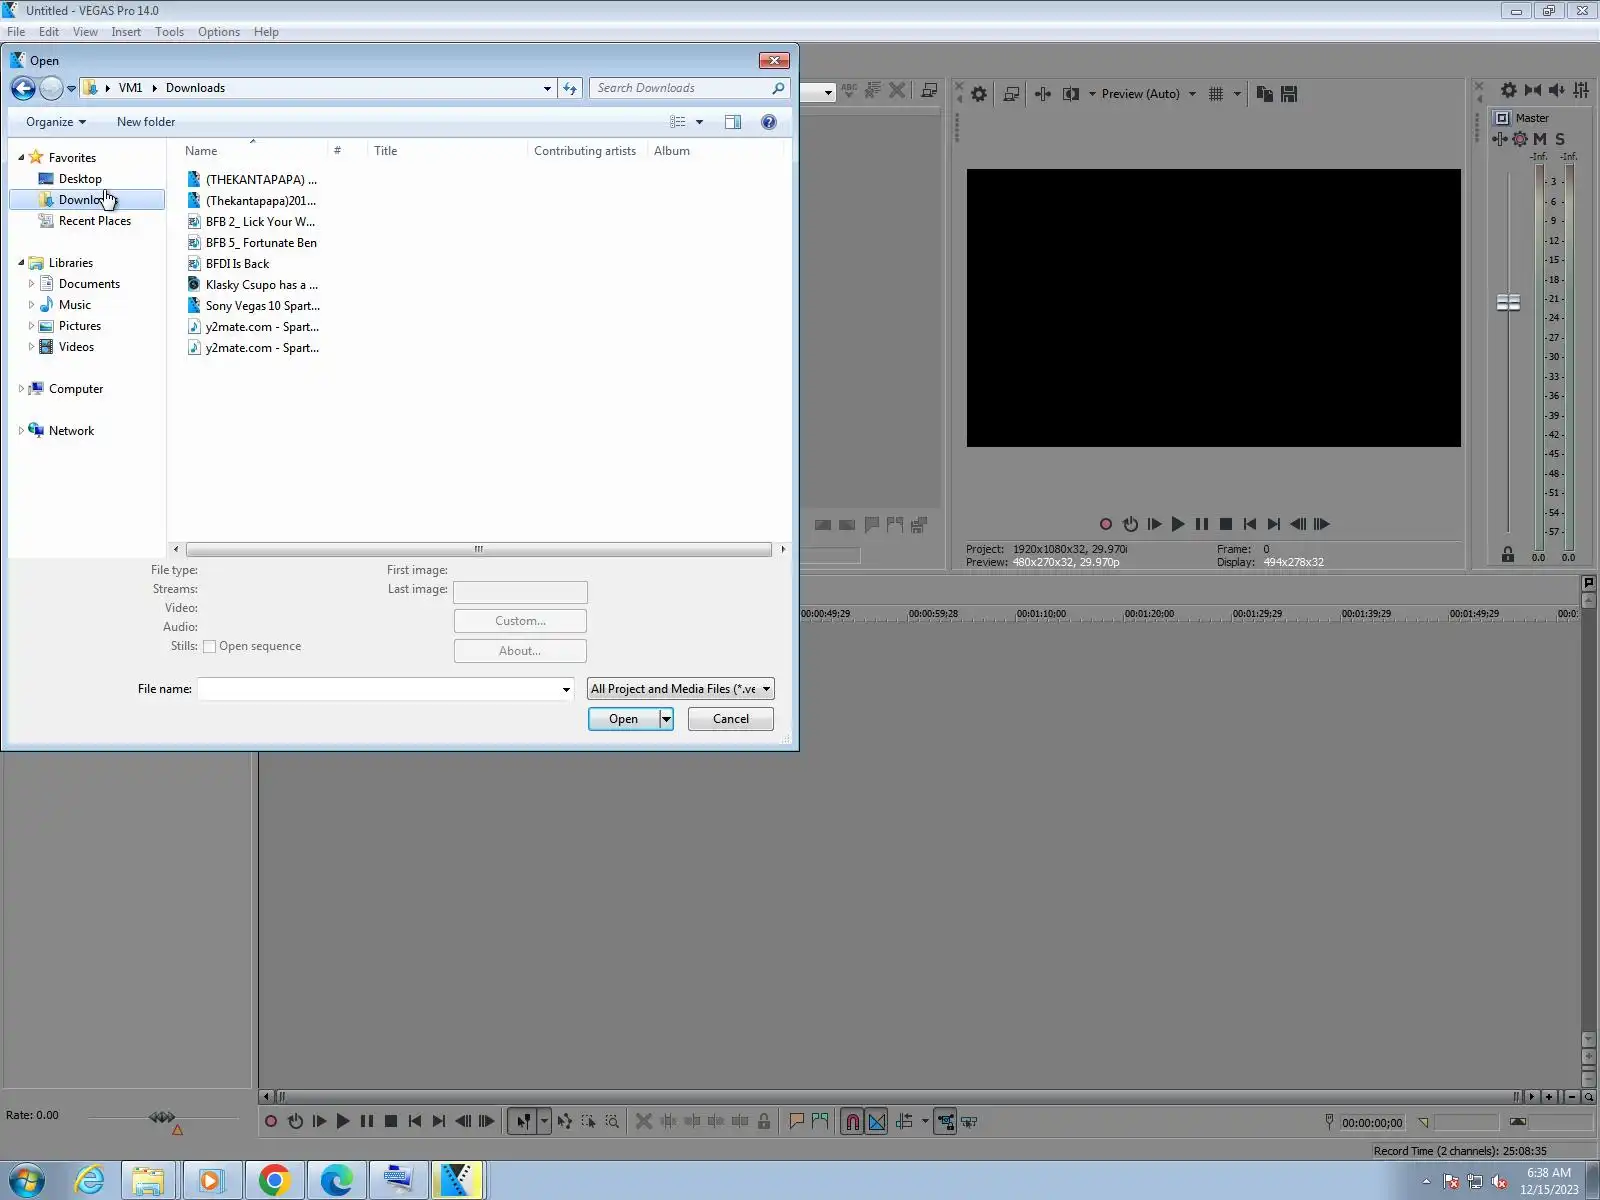Insert a region using the timeline toolbar
The width and height of the screenshot is (1600, 1200).
click(x=821, y=1122)
